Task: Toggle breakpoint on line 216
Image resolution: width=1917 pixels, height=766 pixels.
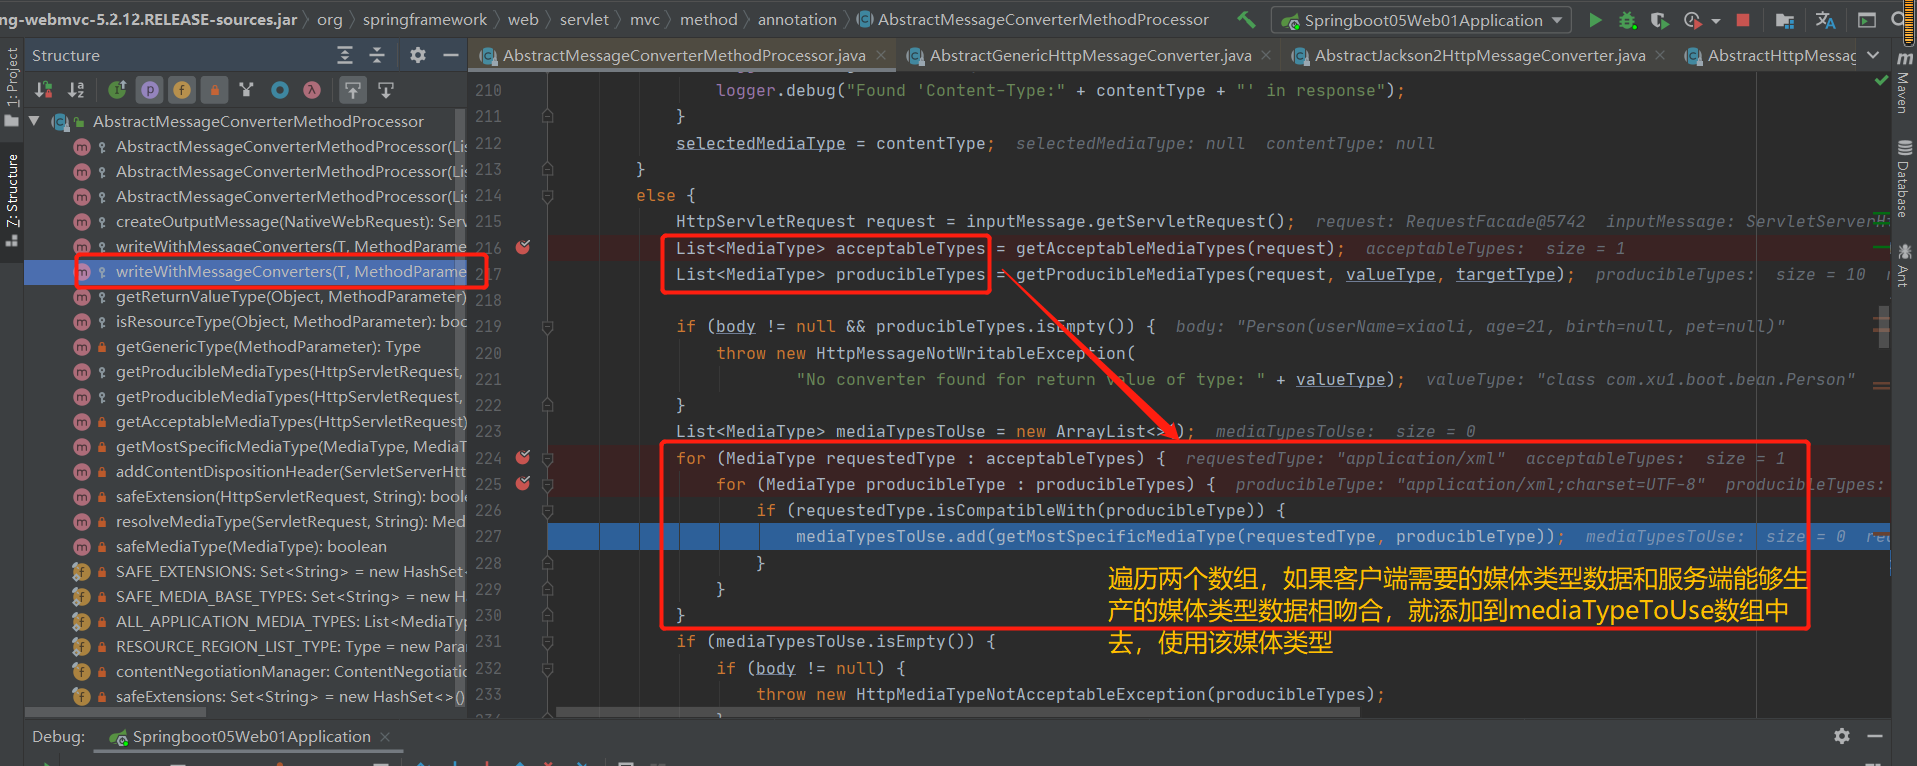Action: pos(522,247)
